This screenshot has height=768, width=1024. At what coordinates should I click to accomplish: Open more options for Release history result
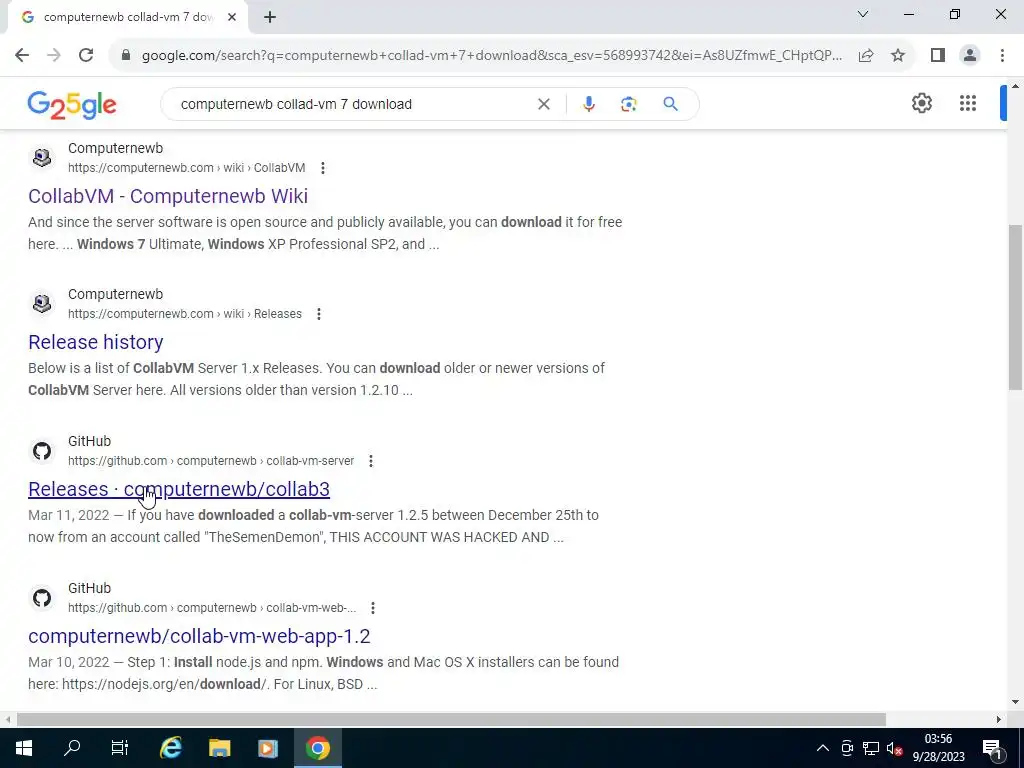(319, 314)
